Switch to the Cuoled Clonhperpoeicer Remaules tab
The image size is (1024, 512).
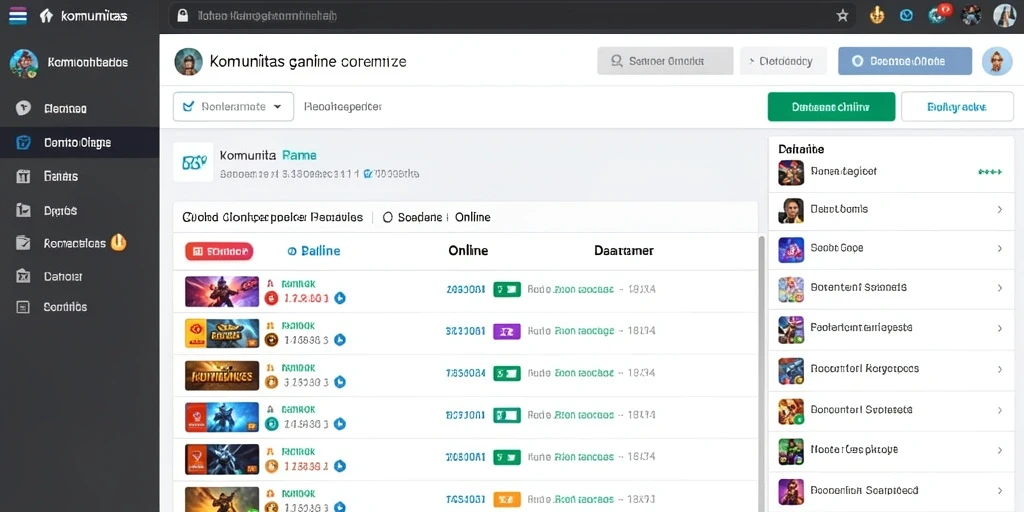(x=272, y=217)
